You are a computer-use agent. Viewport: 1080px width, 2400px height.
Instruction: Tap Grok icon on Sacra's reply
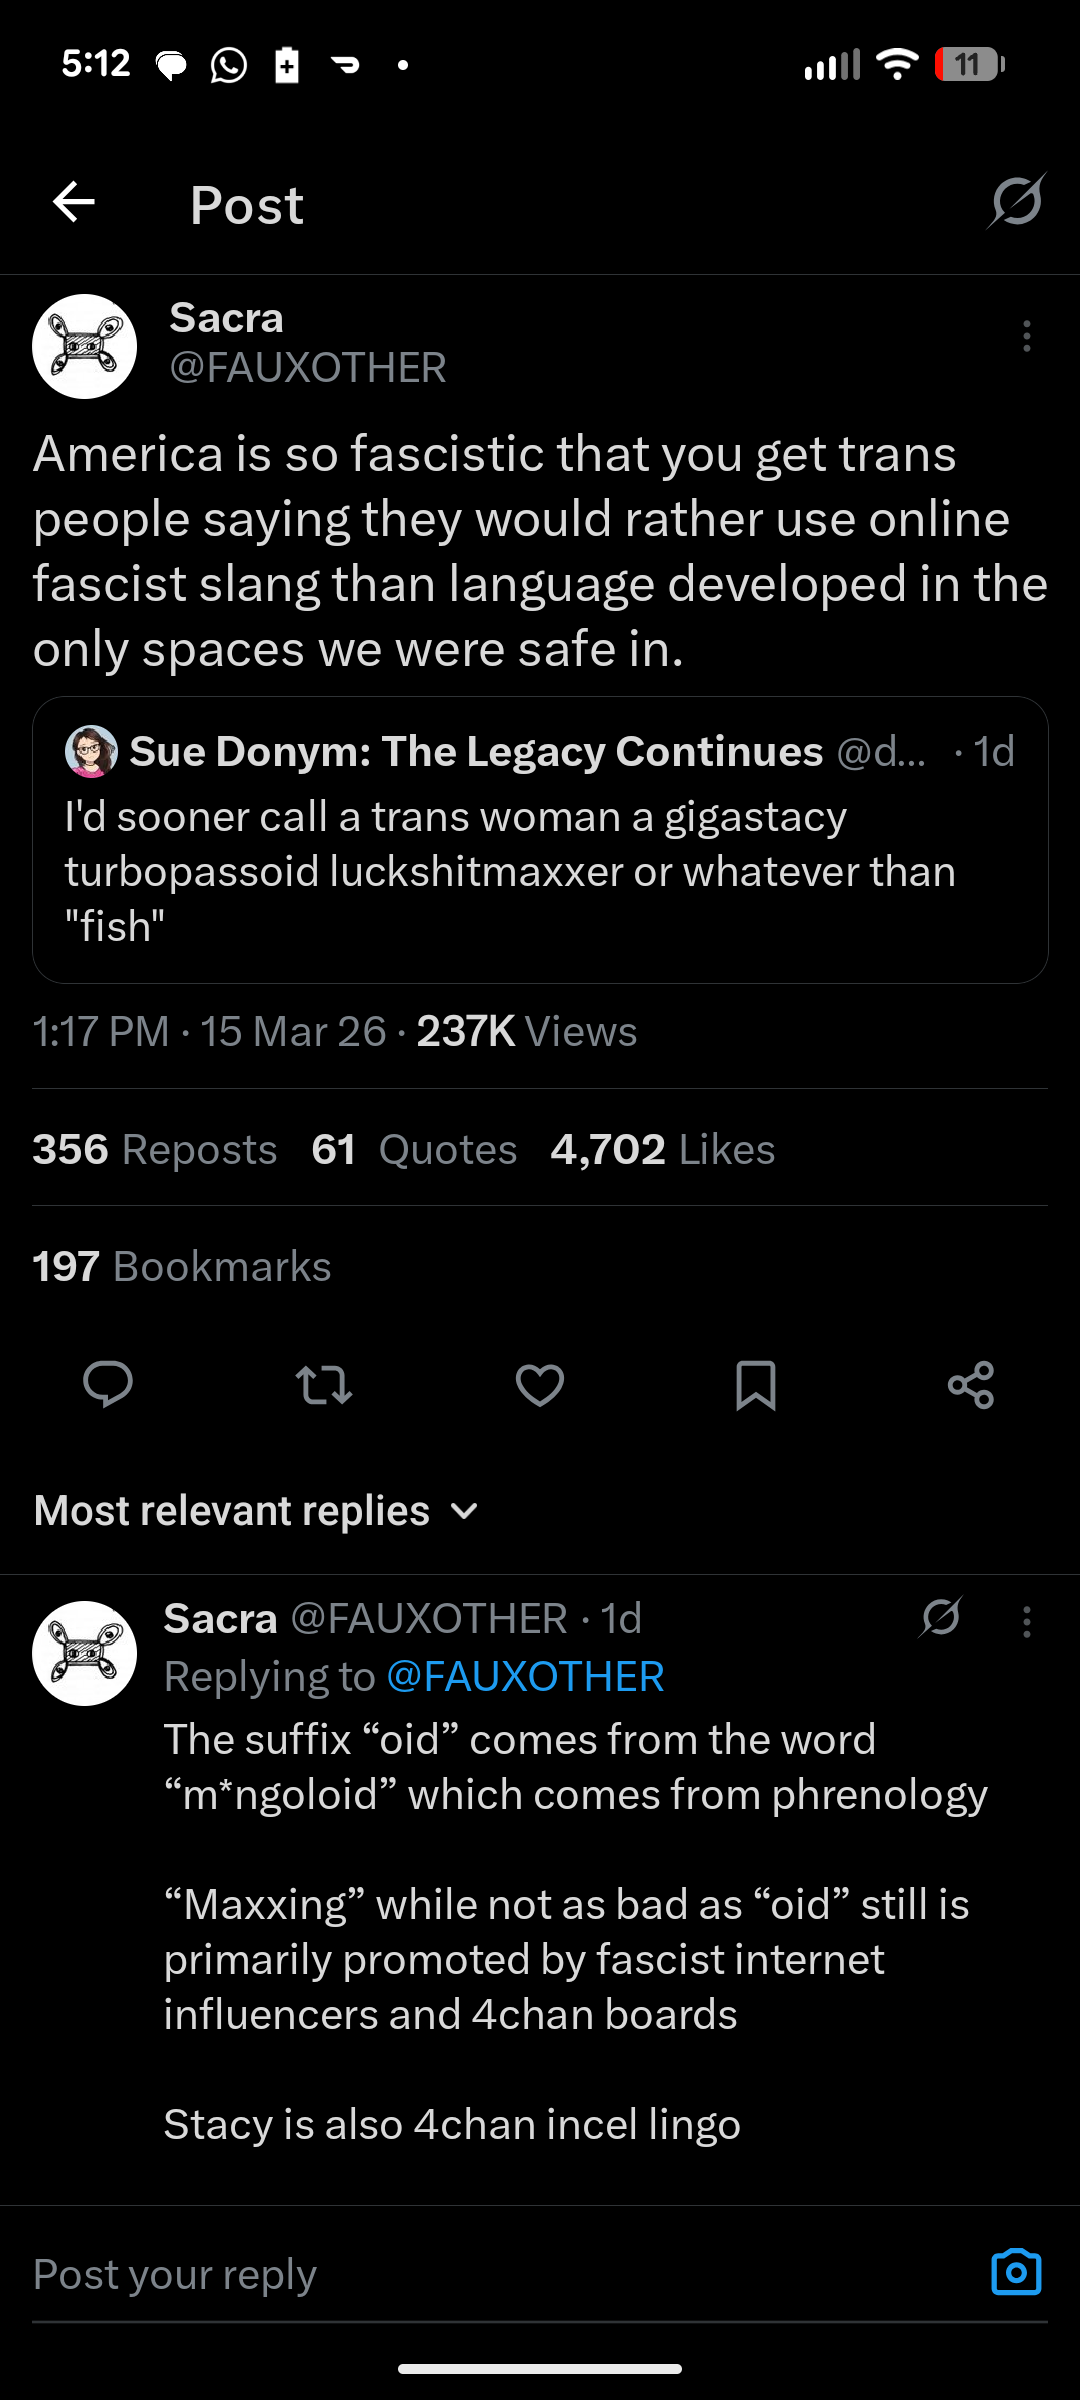point(941,1617)
